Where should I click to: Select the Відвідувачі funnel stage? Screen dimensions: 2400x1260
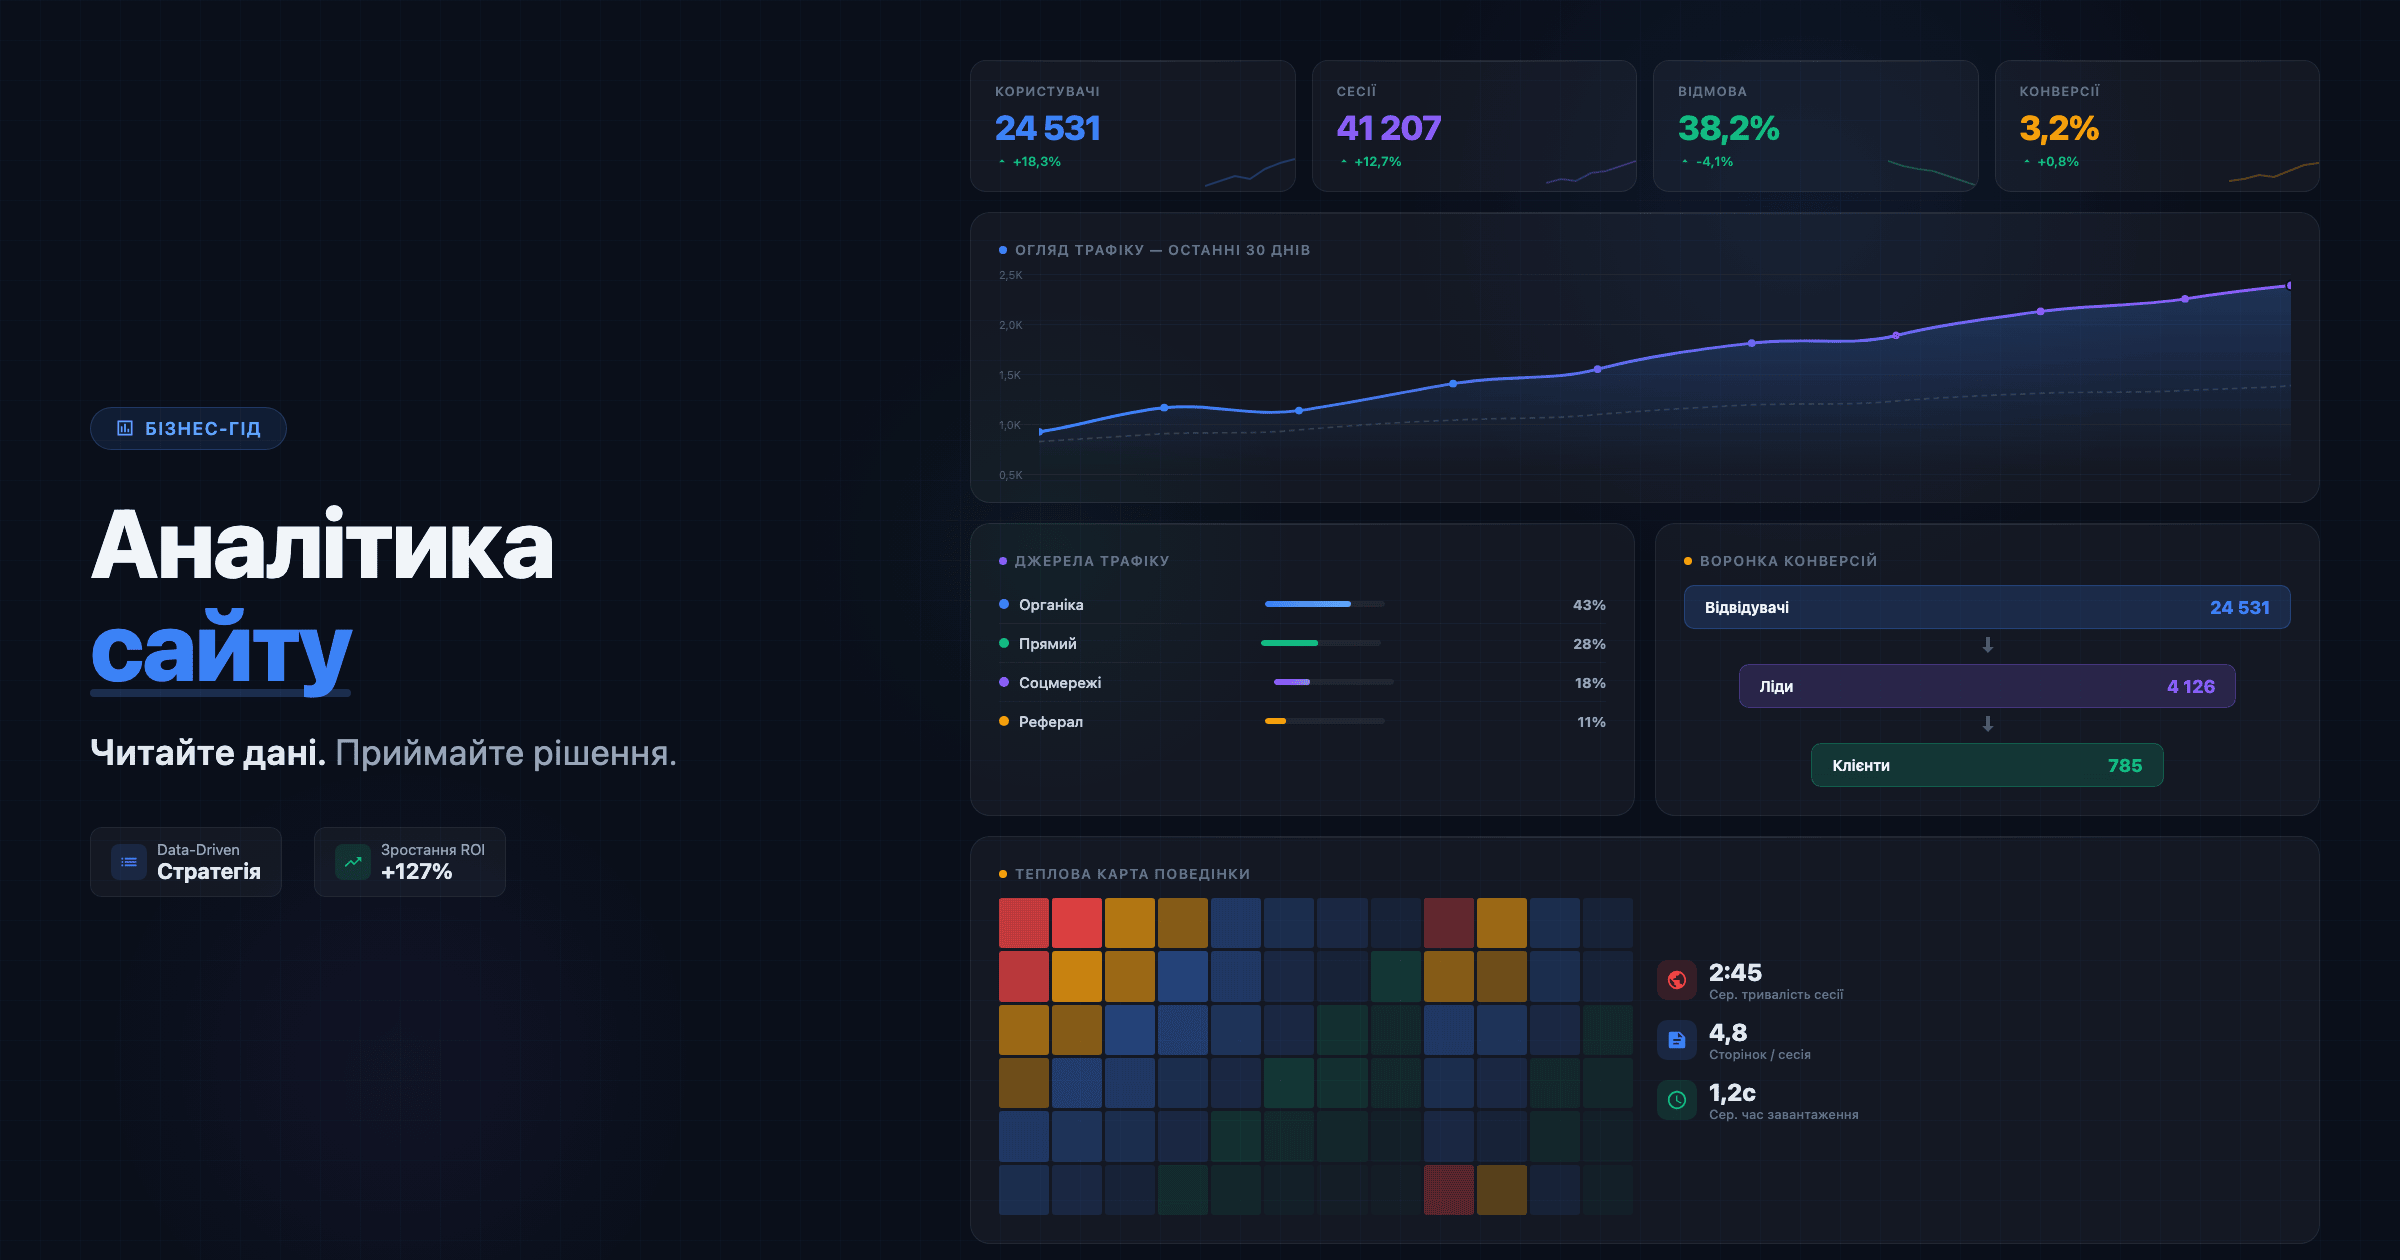tap(1987, 607)
